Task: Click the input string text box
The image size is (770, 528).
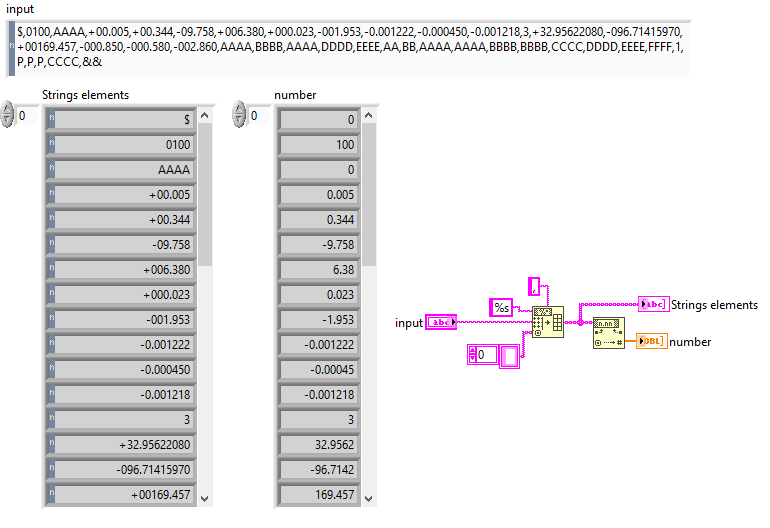Action: pyautogui.click(x=349, y=48)
